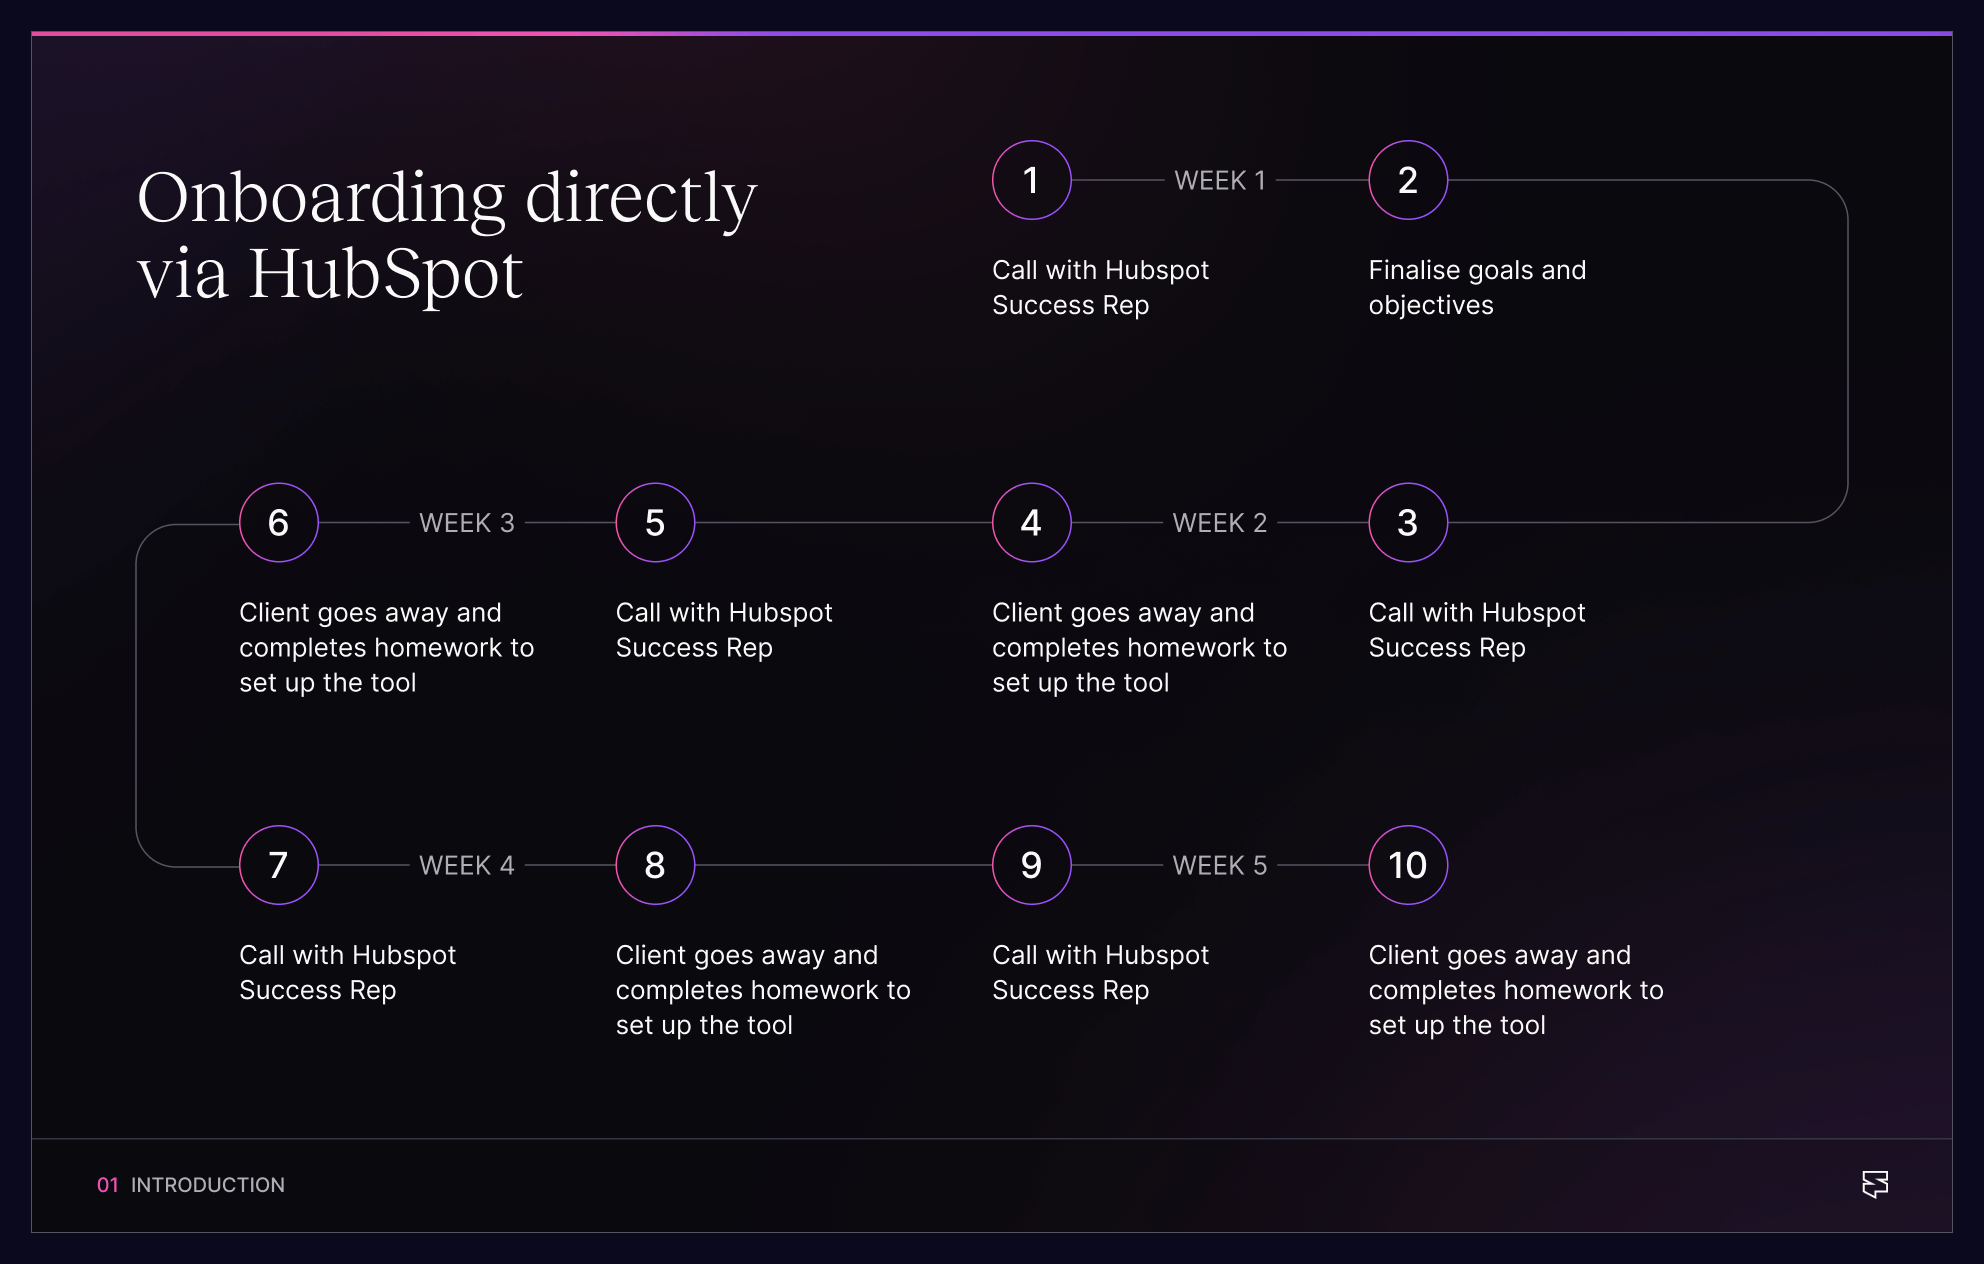Click the step 6 numbered circle
This screenshot has height=1264, width=1984.
279,522
